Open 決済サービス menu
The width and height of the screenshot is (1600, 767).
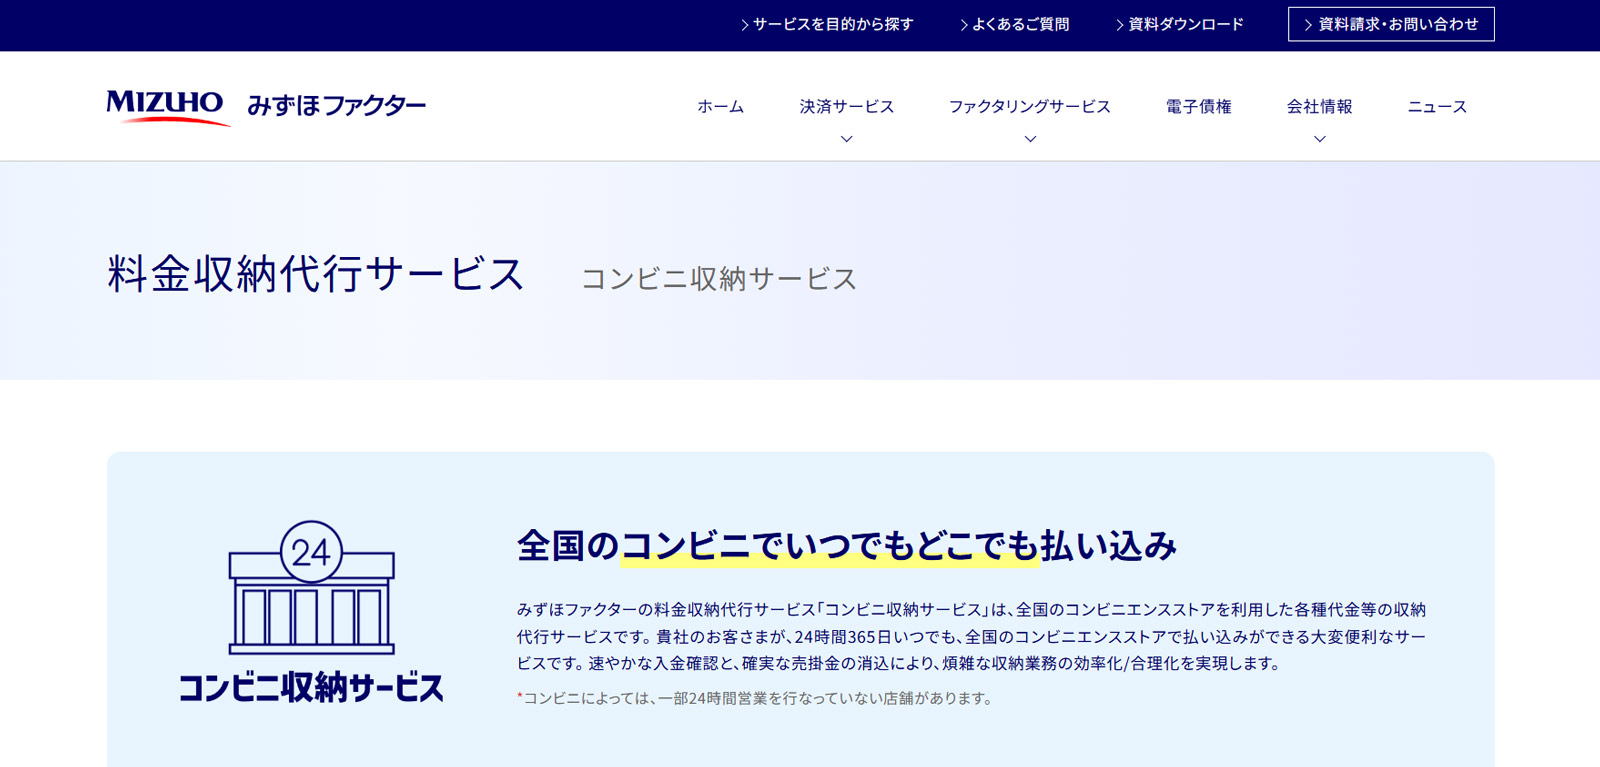click(x=847, y=106)
